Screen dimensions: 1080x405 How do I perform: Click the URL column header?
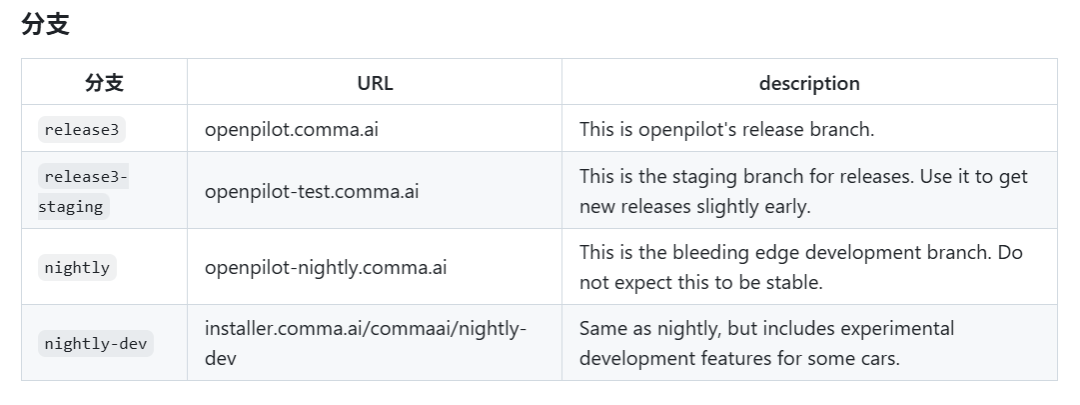click(x=375, y=83)
